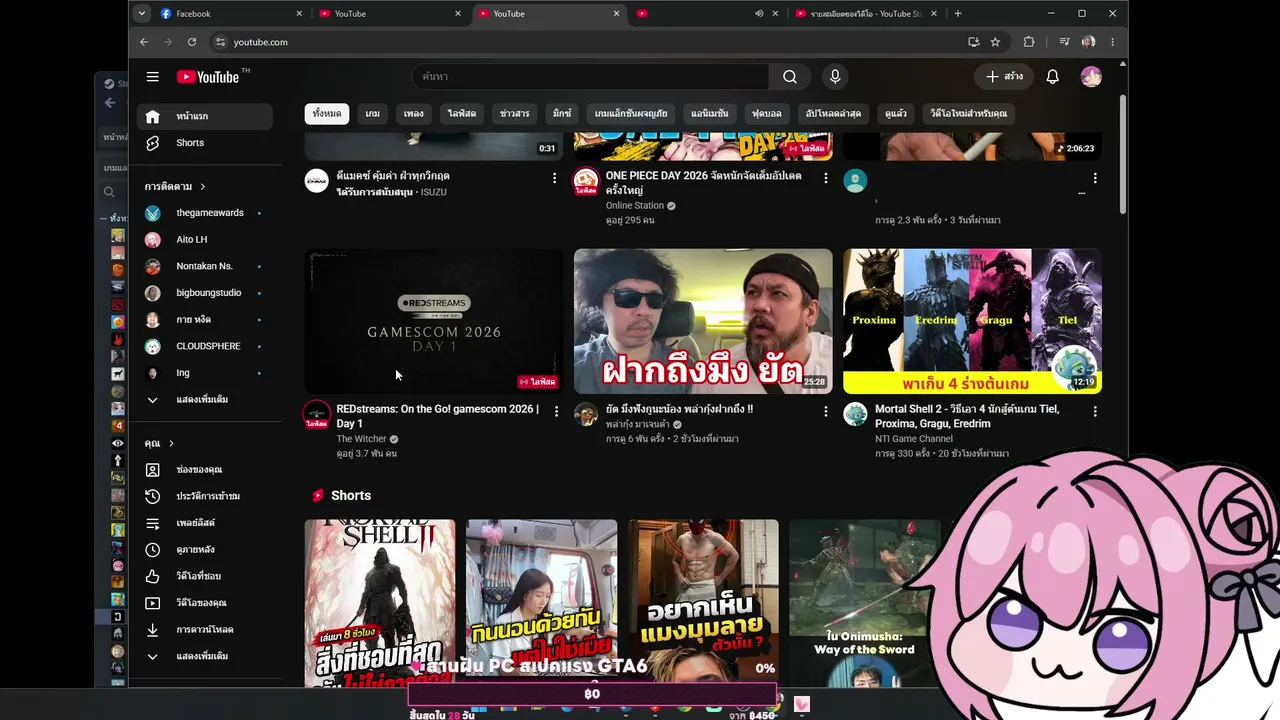Select the เพลง filter chip
Image resolution: width=1280 pixels, height=720 pixels.
[x=414, y=114]
